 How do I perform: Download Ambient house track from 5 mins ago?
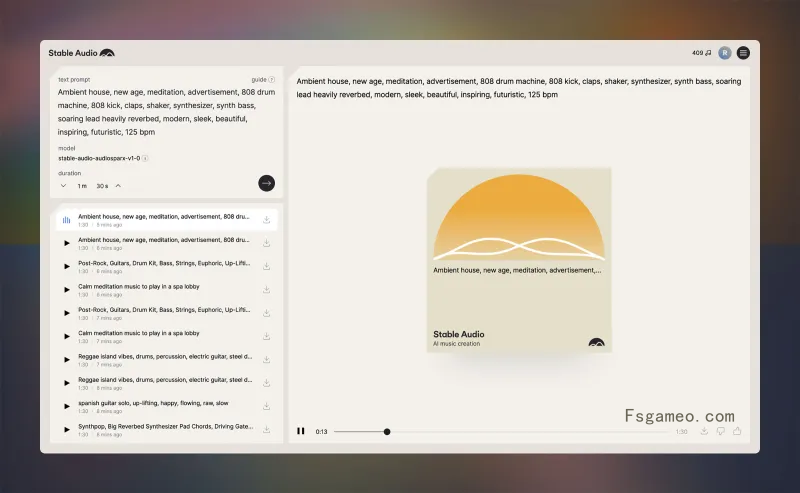(266, 220)
